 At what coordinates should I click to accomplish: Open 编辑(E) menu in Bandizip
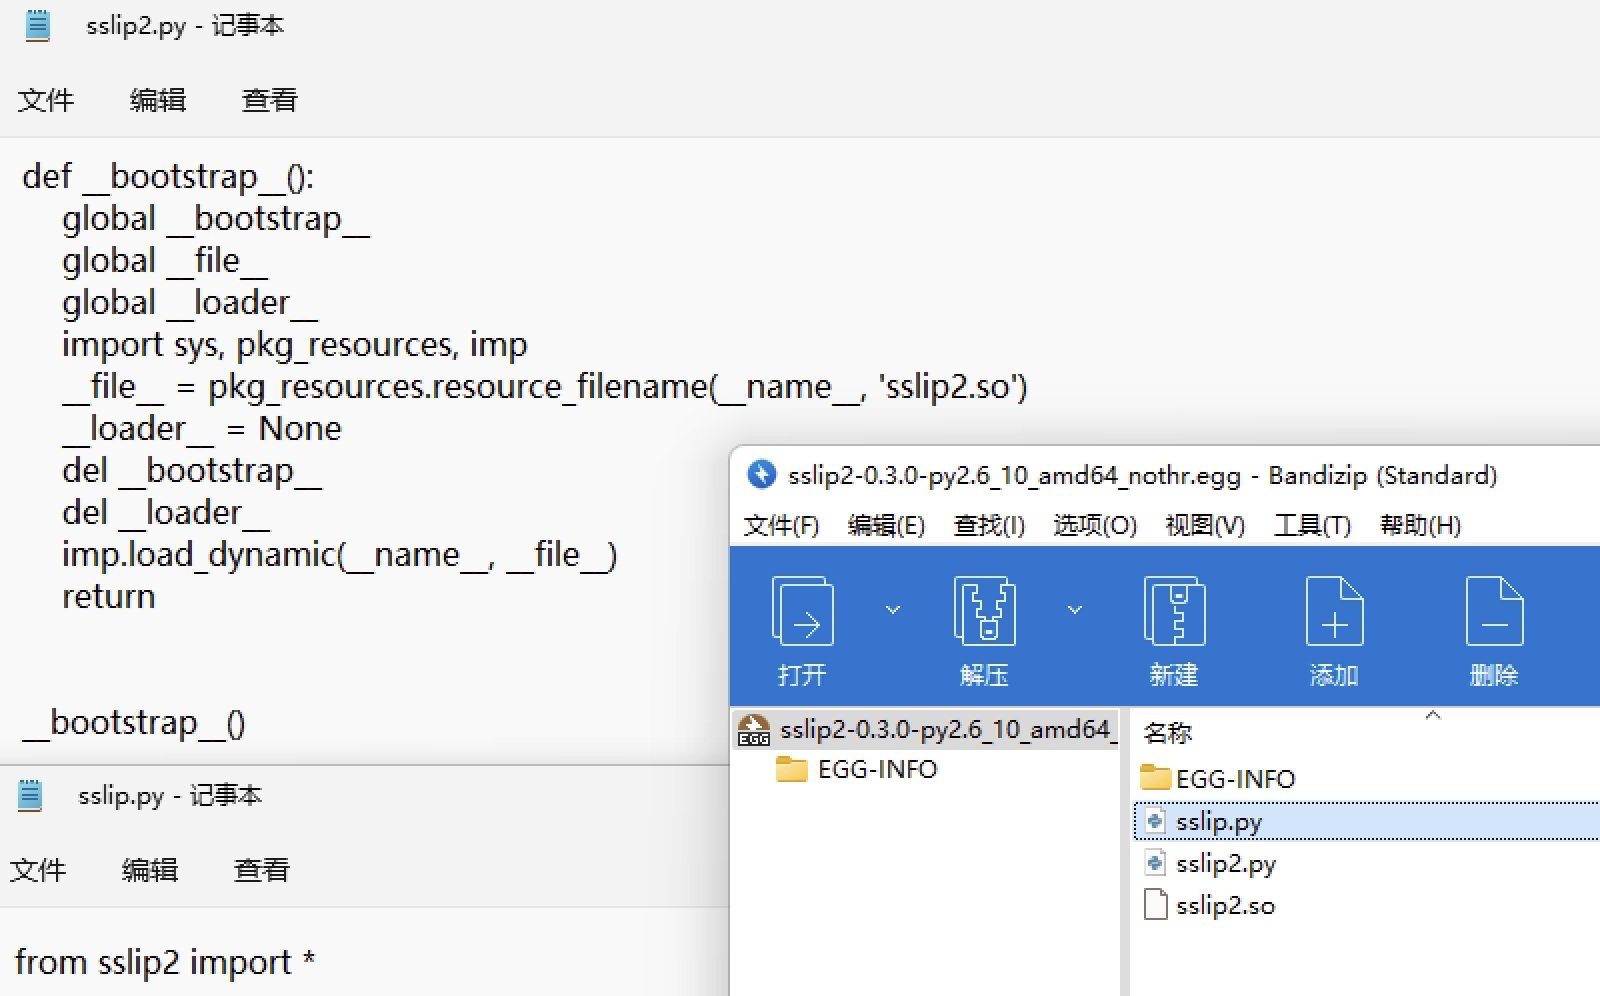[x=886, y=525]
